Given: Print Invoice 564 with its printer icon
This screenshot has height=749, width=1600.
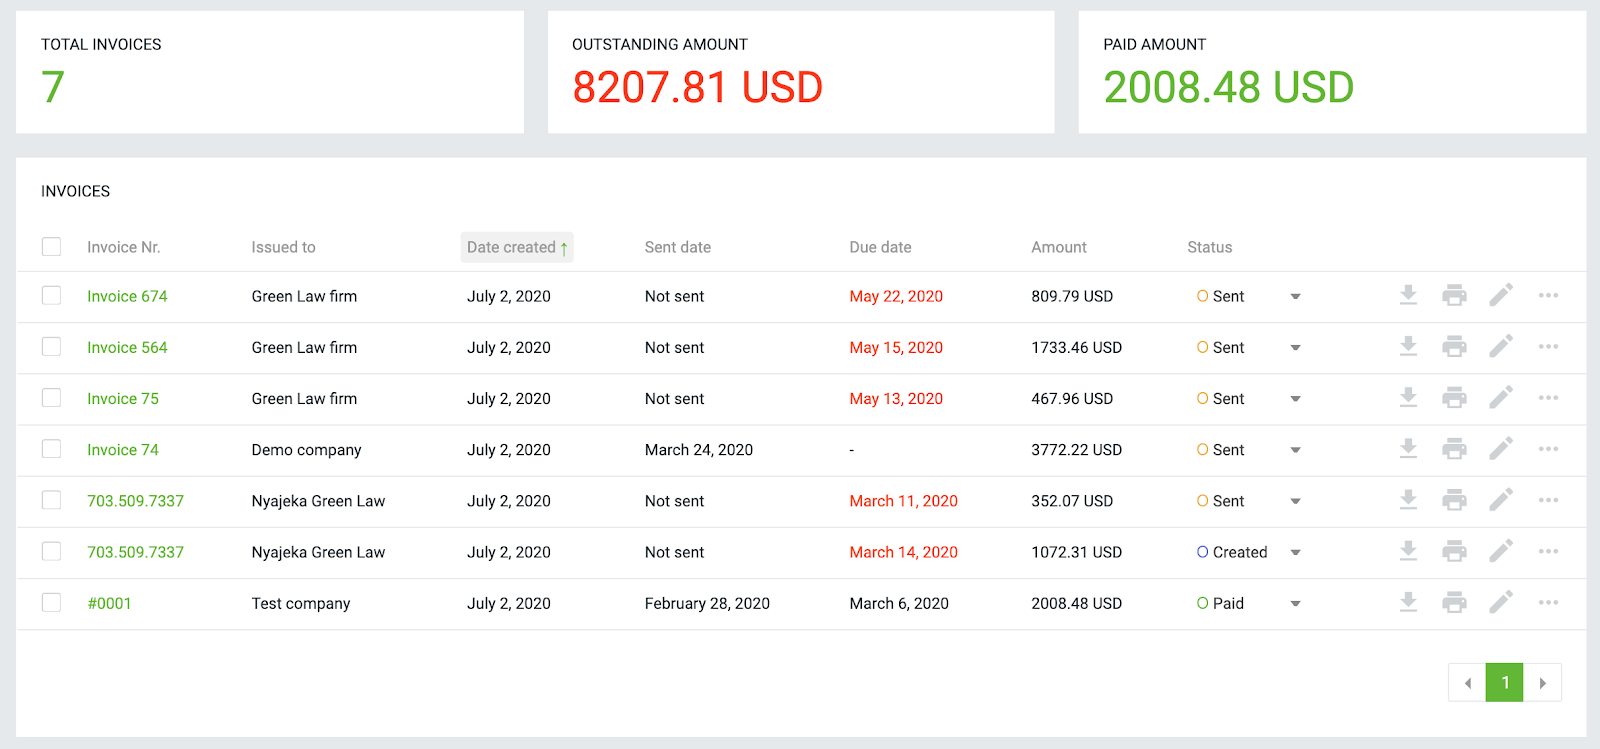Looking at the screenshot, I should pyautogui.click(x=1454, y=347).
